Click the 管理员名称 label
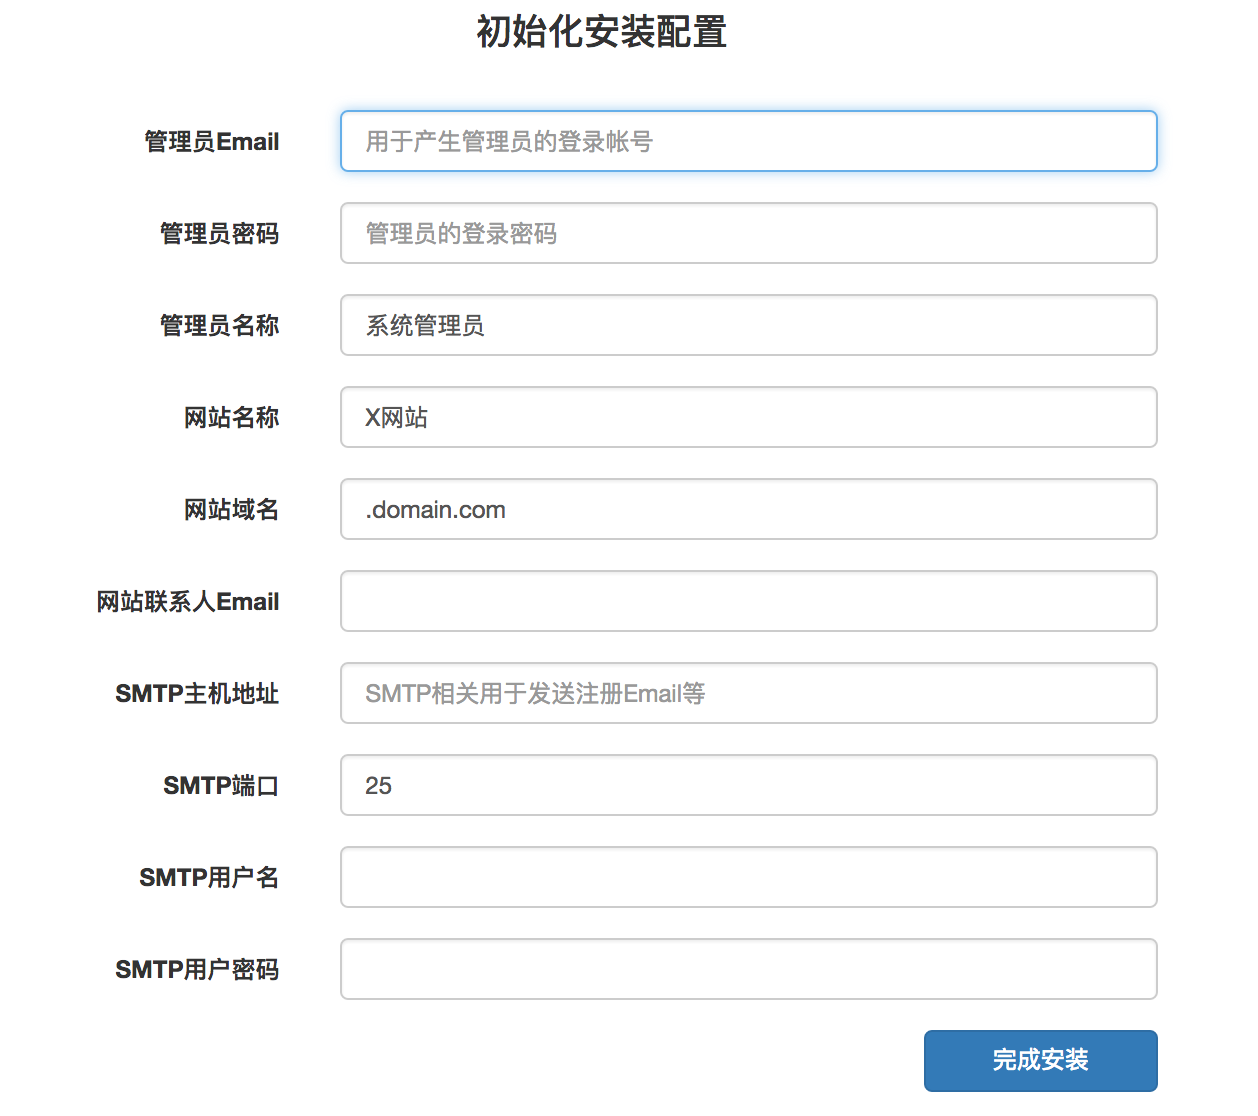 coord(220,326)
